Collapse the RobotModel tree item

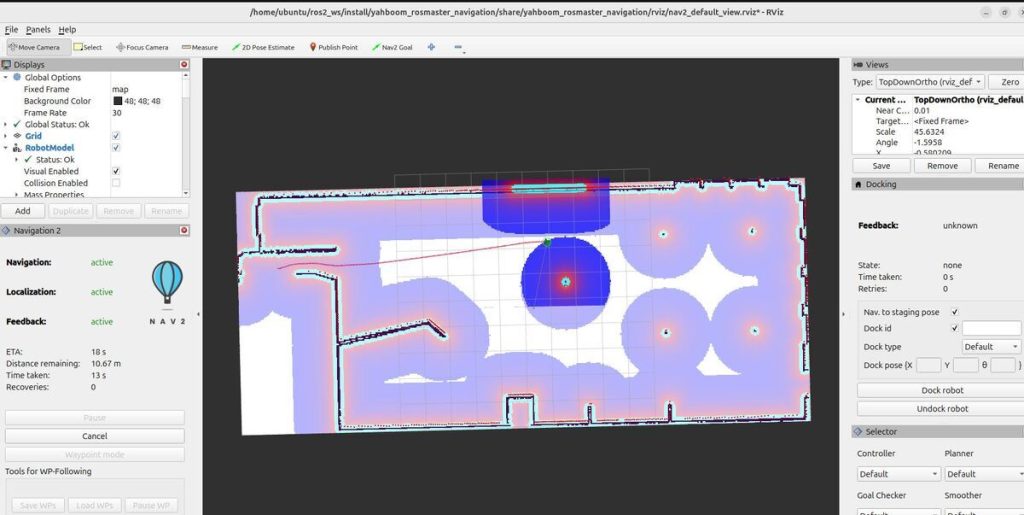pos(6,148)
